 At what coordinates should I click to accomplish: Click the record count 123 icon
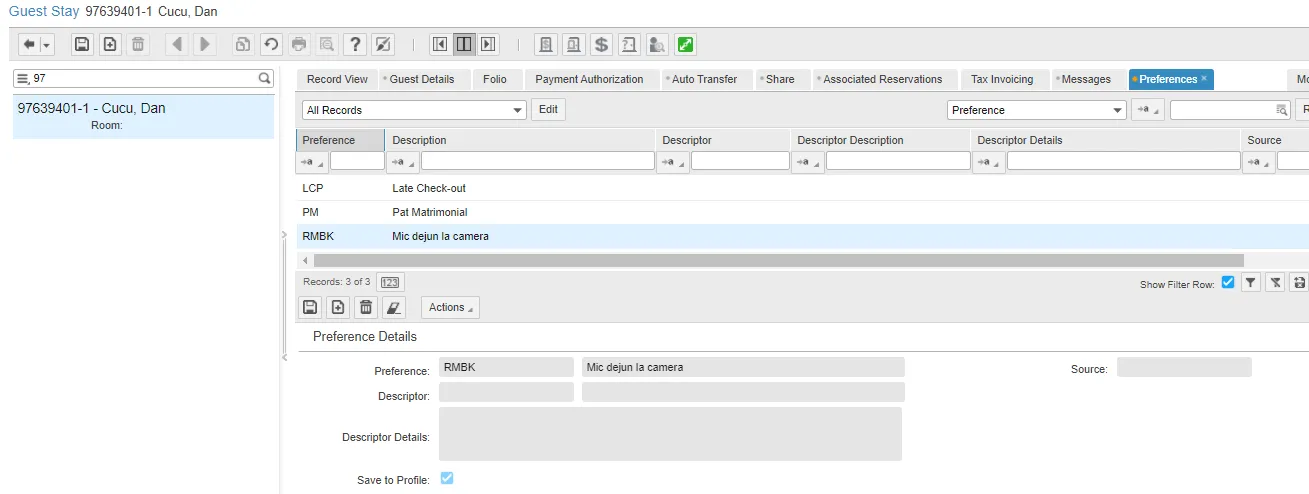point(390,282)
